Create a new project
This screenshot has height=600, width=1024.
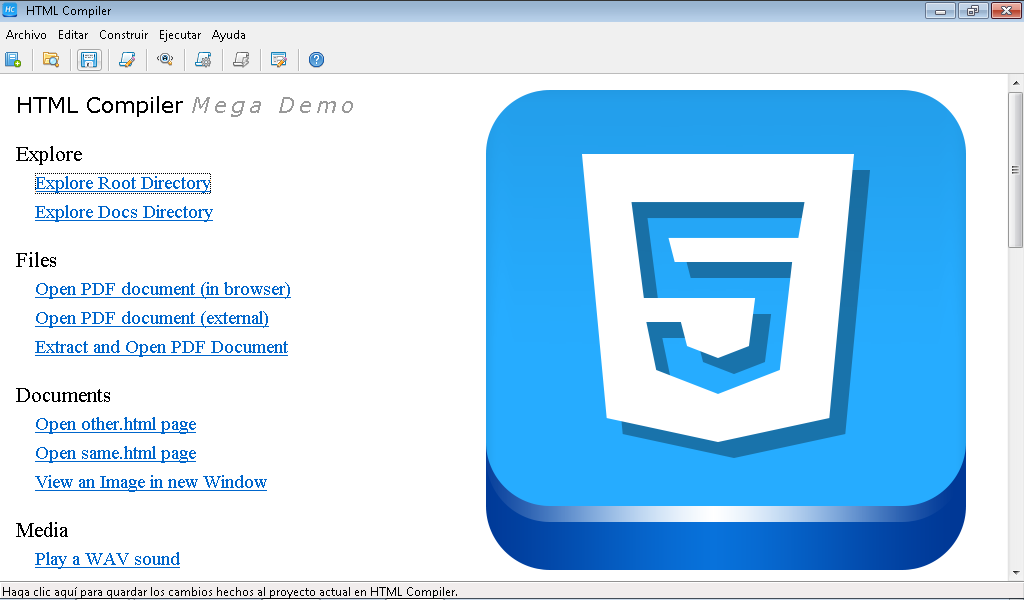click(x=13, y=59)
